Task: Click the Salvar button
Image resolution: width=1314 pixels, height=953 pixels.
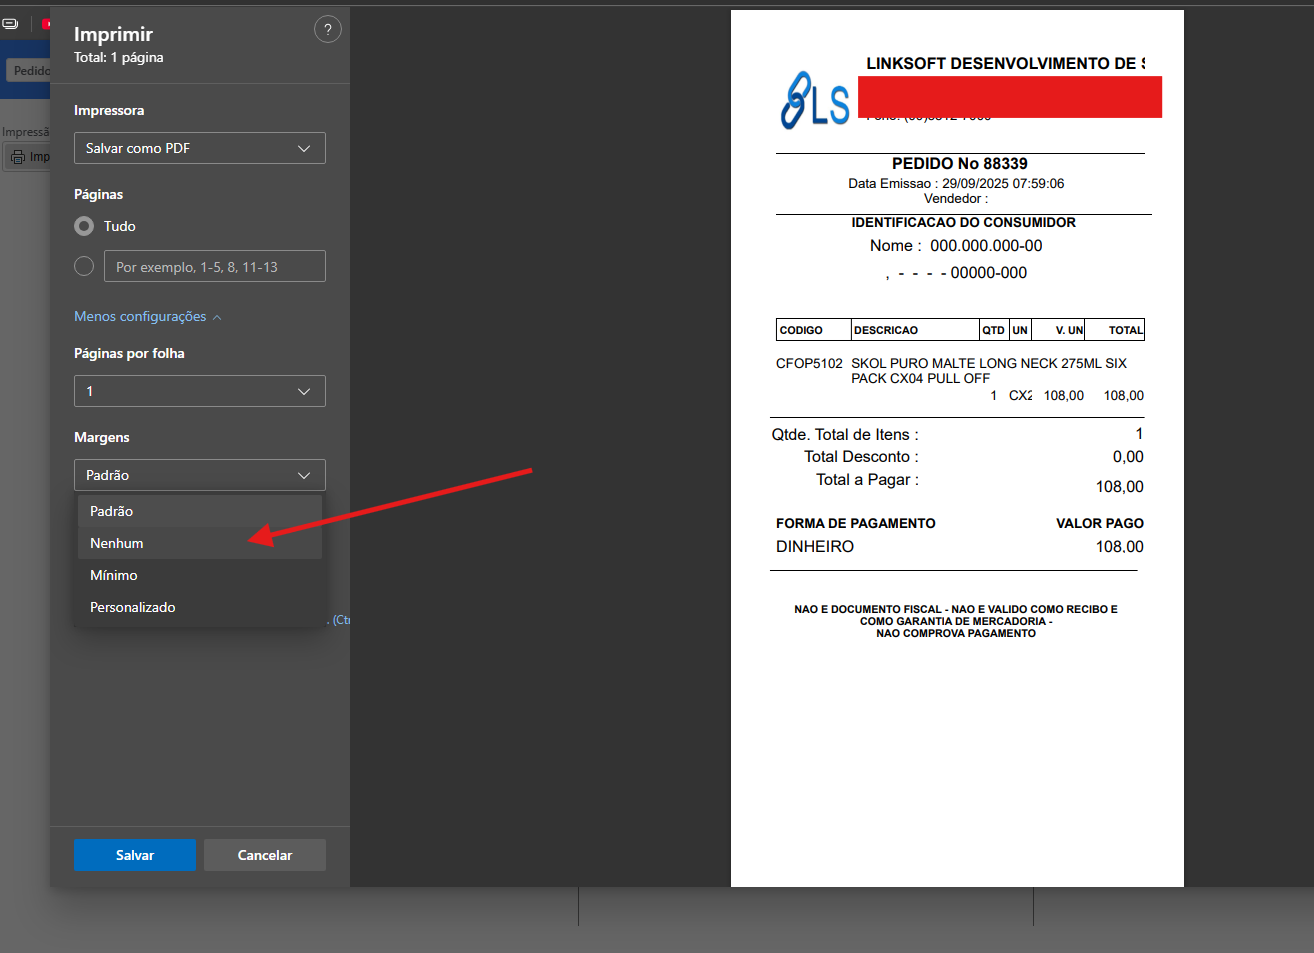Action: click(x=134, y=855)
